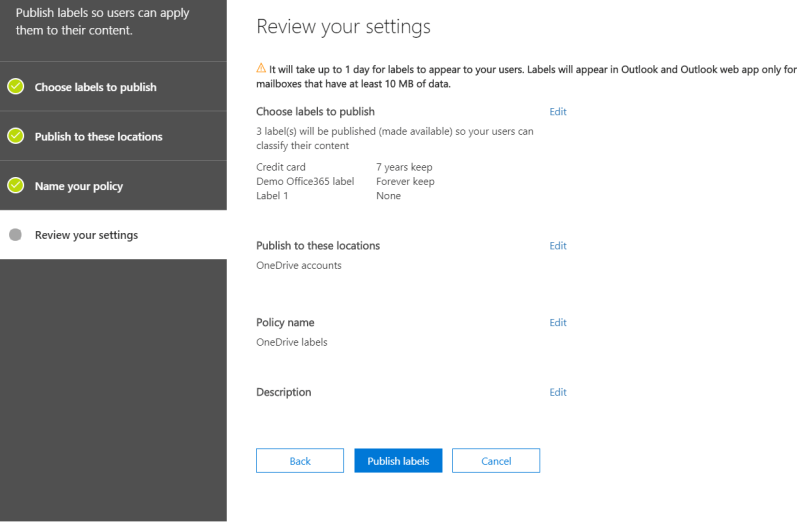Click Edit next to Description
The image size is (810, 524).
(x=558, y=393)
